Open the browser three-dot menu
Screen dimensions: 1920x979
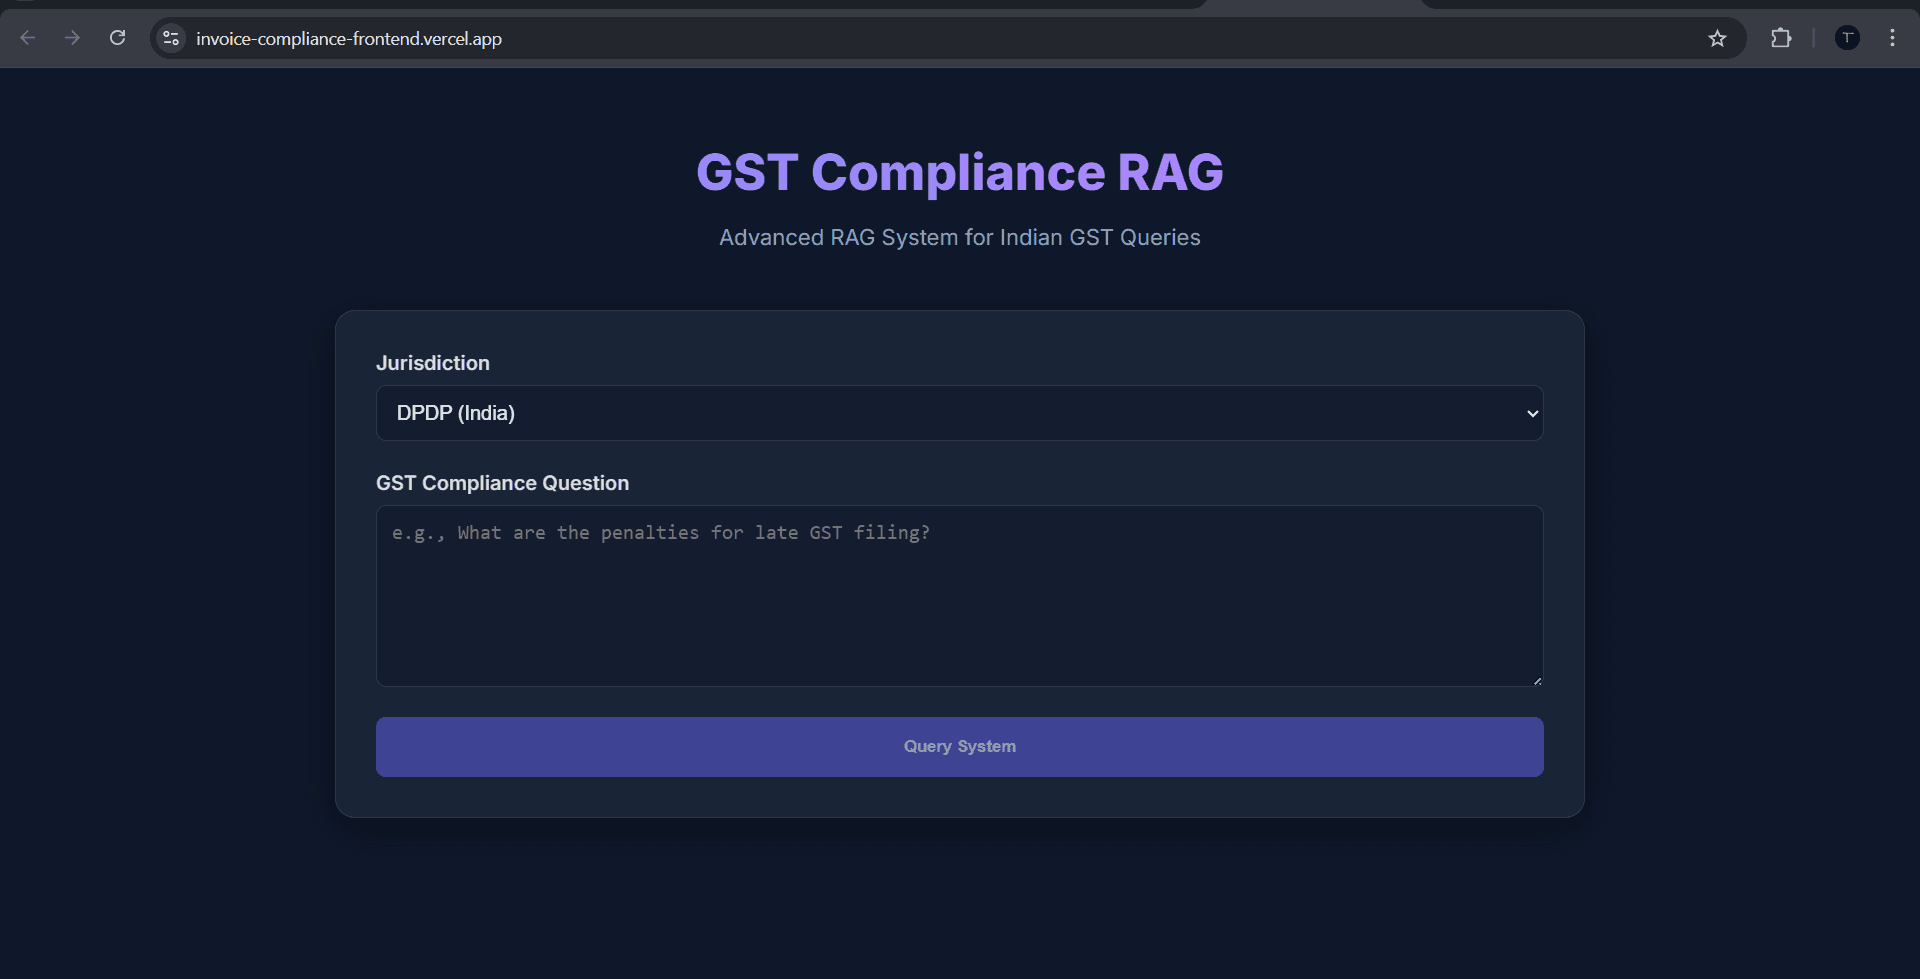(1892, 38)
